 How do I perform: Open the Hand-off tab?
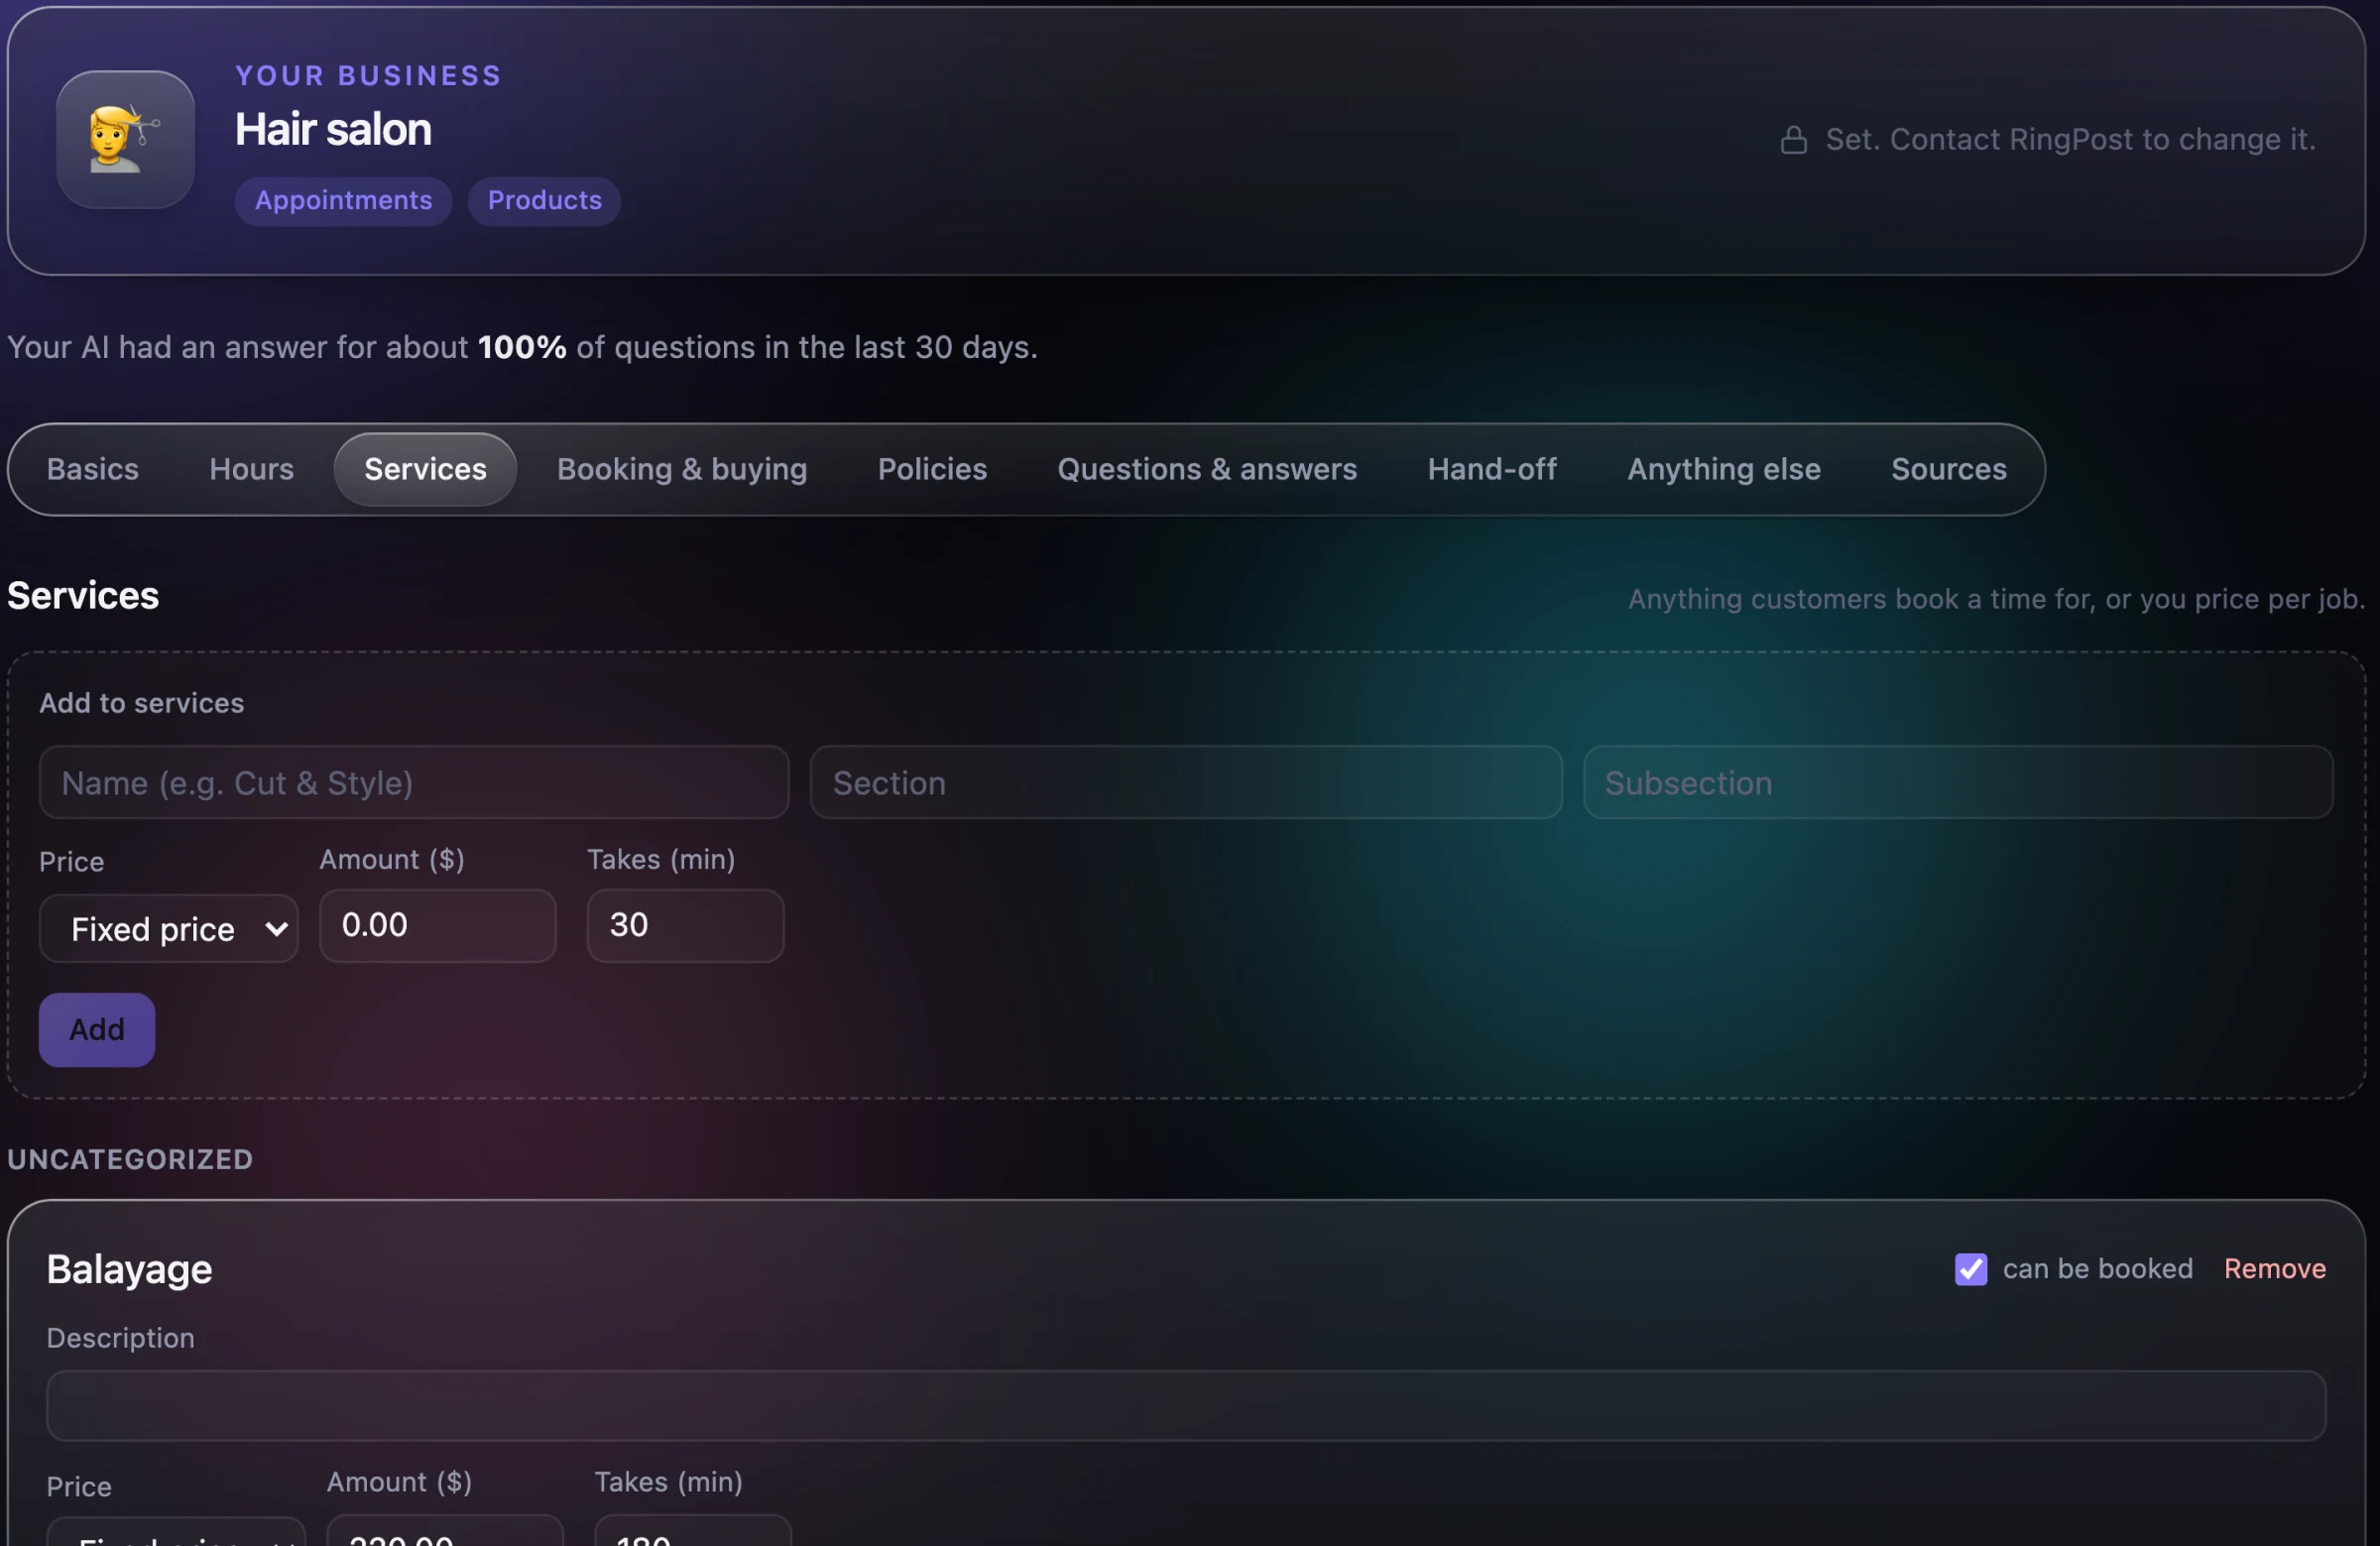pos(1491,469)
